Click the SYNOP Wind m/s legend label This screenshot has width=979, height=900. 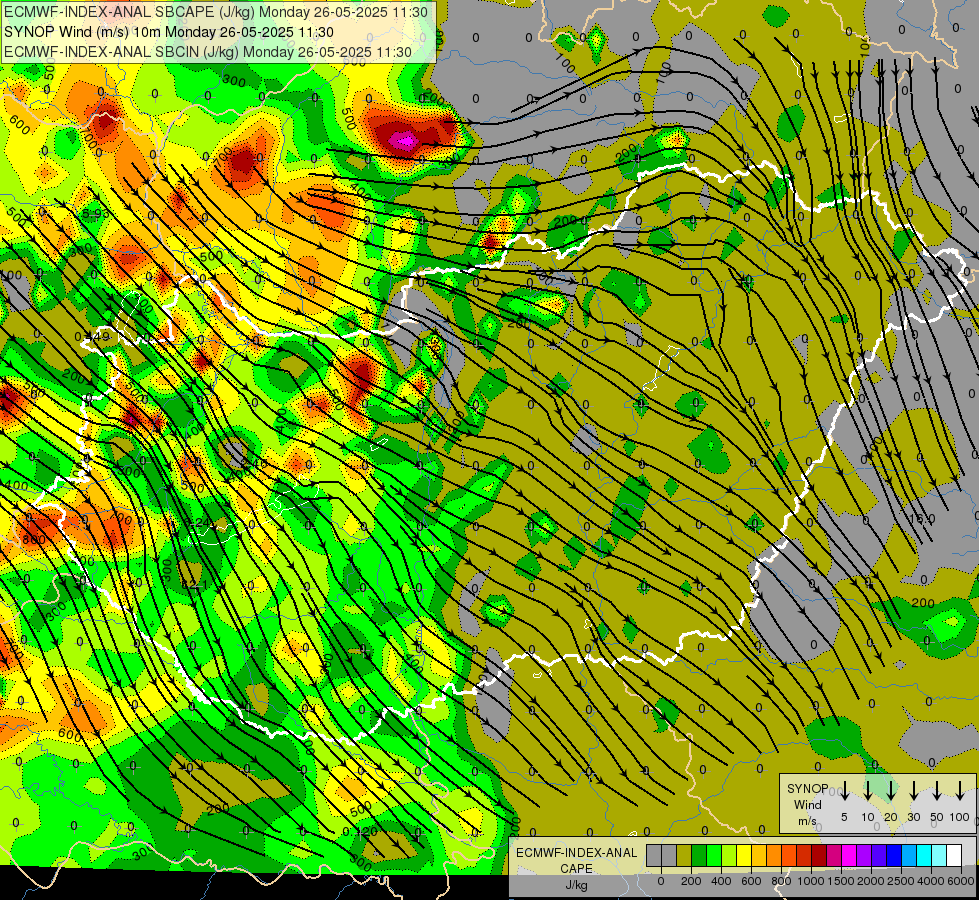(x=808, y=804)
